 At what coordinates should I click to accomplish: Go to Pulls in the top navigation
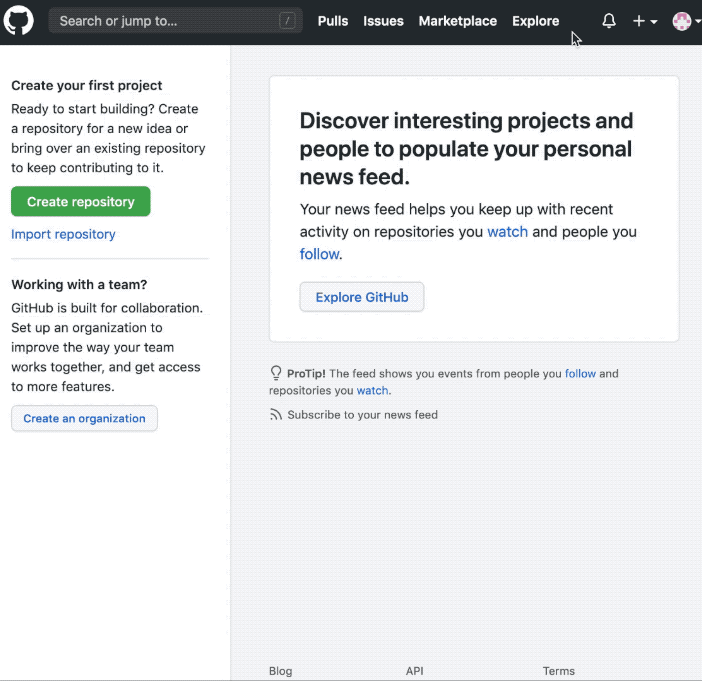[333, 21]
